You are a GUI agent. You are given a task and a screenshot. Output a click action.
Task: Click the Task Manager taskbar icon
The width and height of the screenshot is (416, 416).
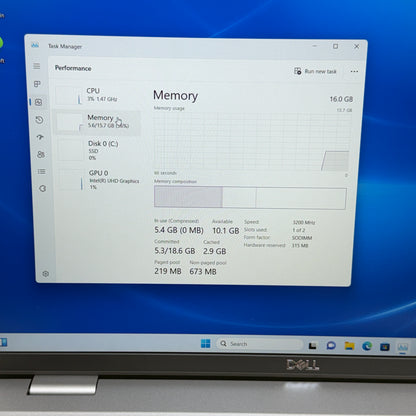(403, 347)
